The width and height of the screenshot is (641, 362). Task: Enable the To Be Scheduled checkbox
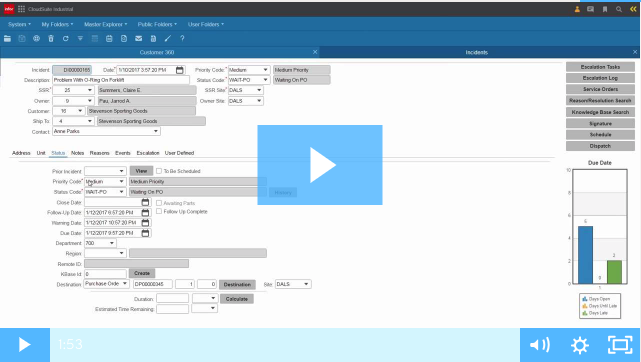(x=159, y=171)
